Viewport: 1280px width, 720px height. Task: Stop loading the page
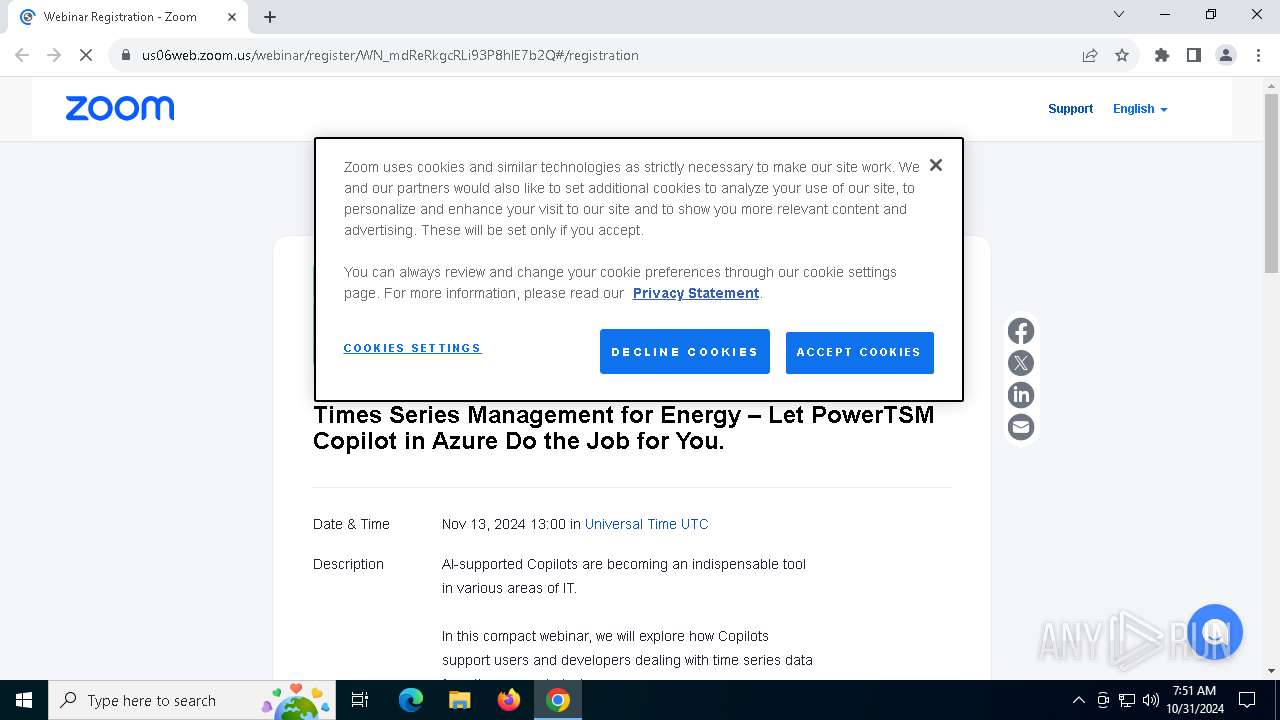[x=86, y=55]
